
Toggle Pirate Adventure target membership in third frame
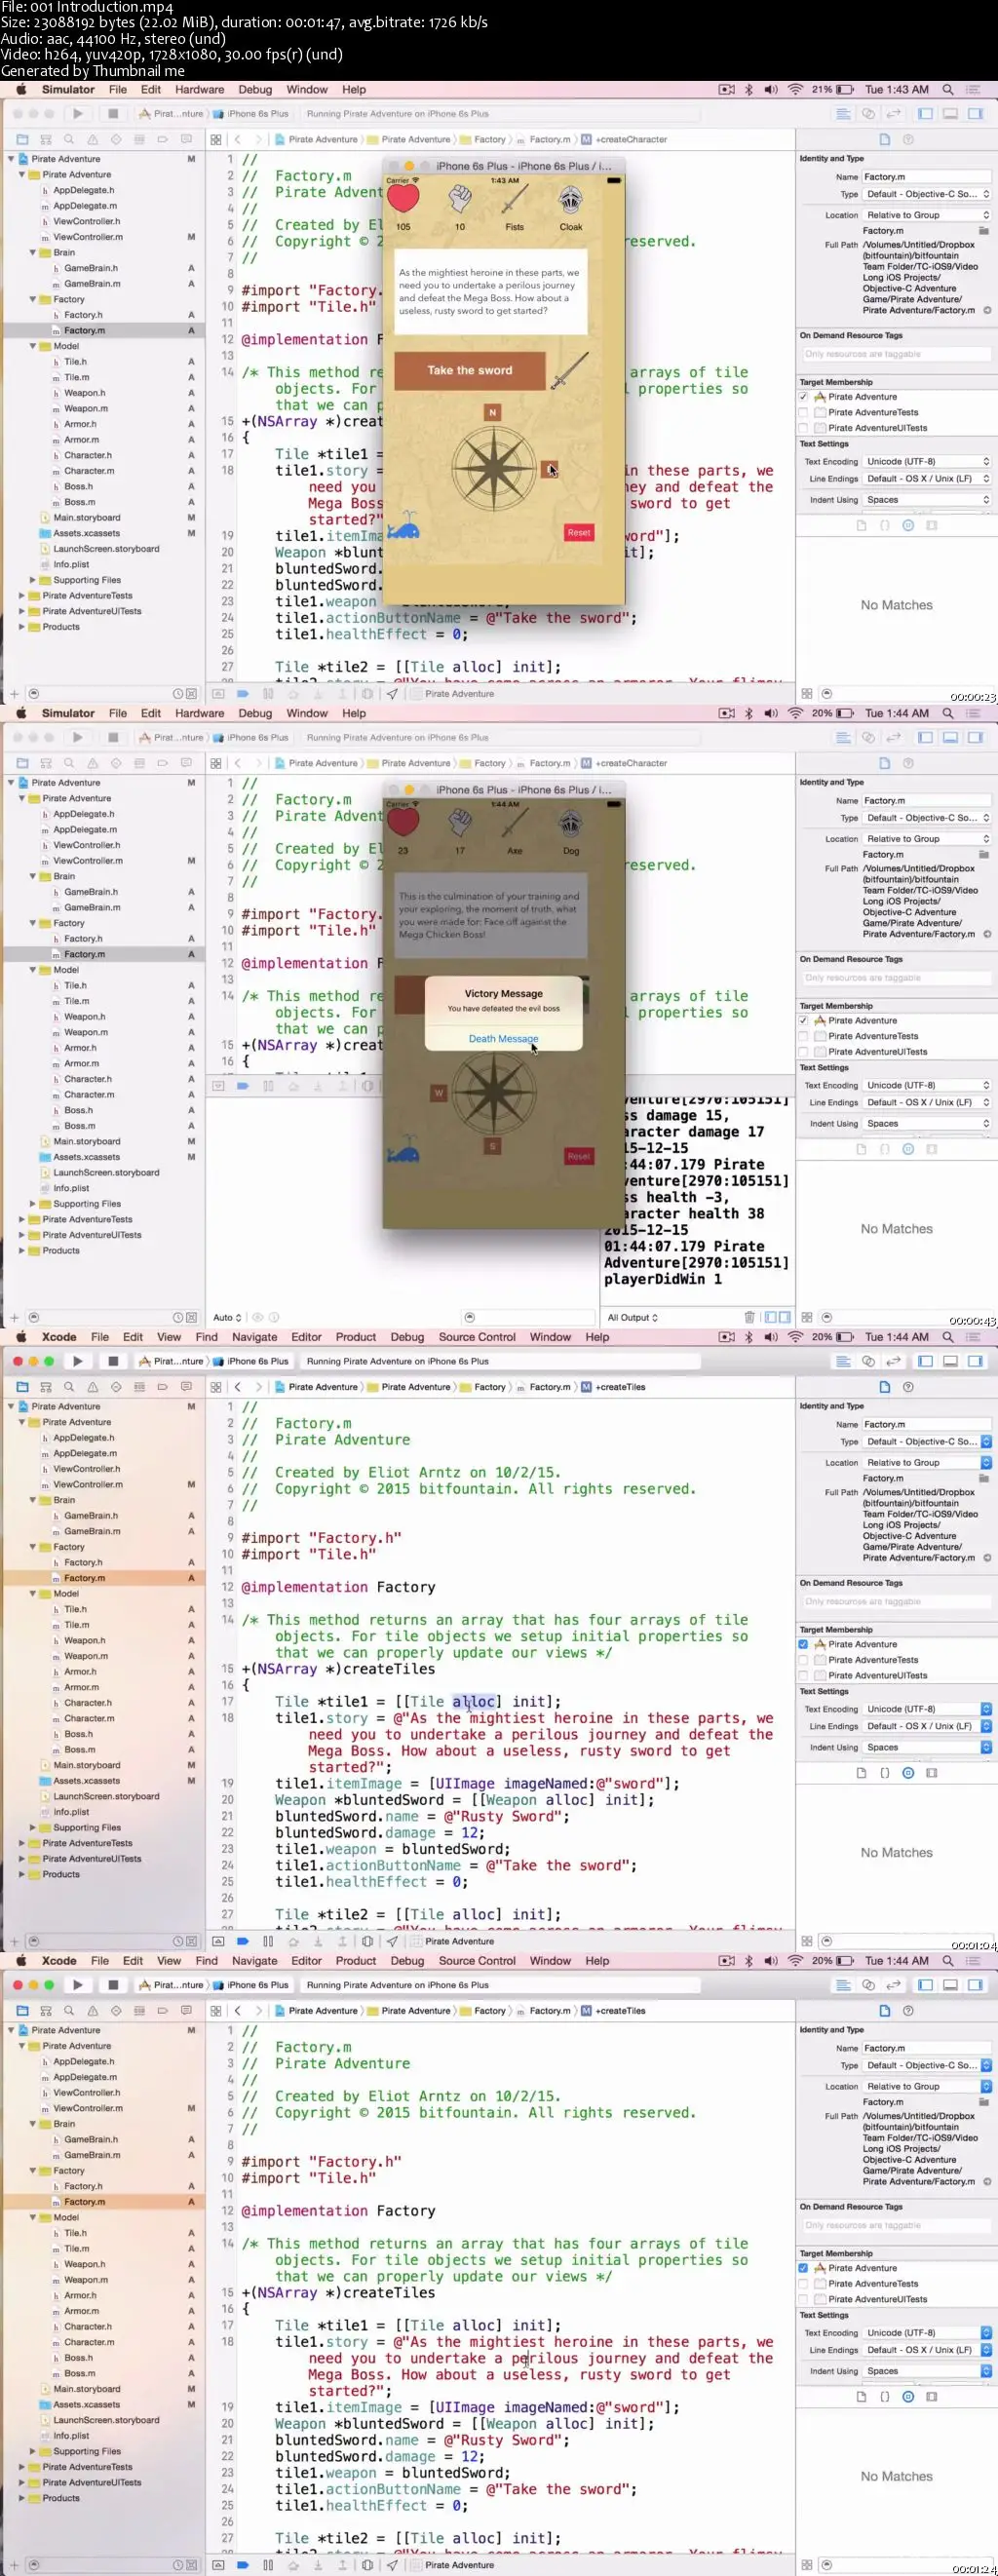pyautogui.click(x=803, y=1644)
